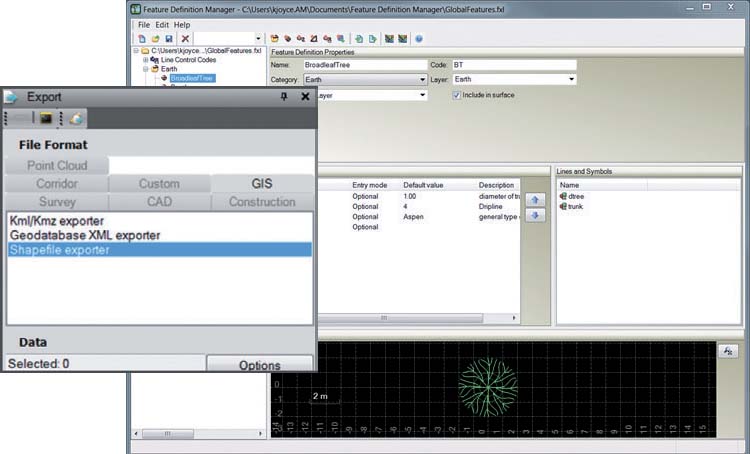Click left arrow of tree panel scrollbar

(136, 433)
